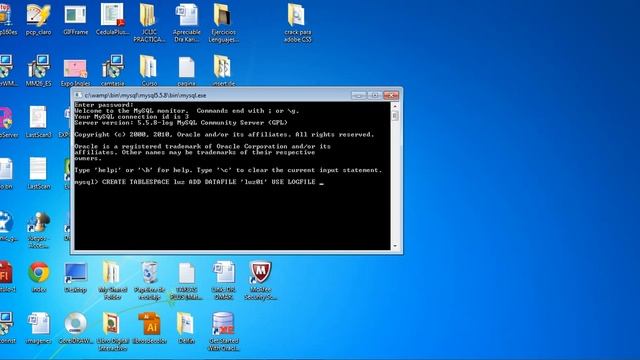Click the 'Copyright (c) 2000, 2010' line

[x=224, y=134]
